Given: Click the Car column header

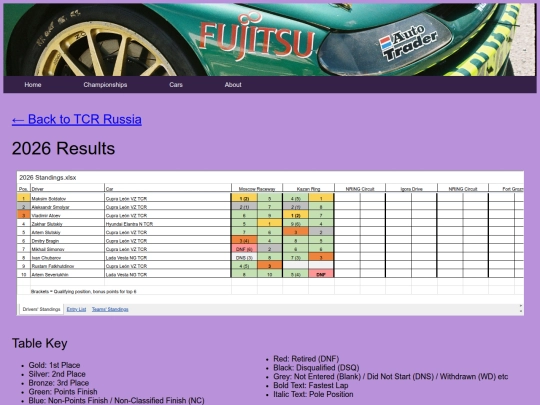Looking at the screenshot, I should 168,189.
